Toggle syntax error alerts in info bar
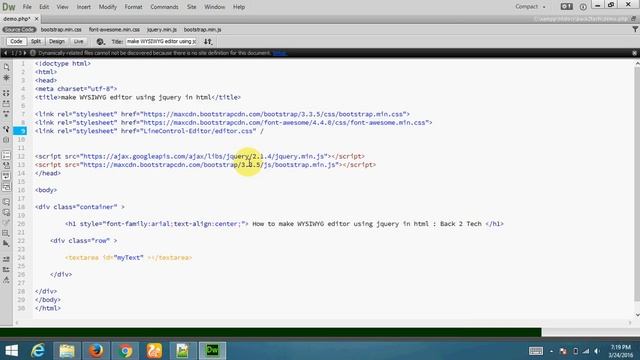Image resolution: width=640 pixels, height=360 pixels. coord(6,187)
